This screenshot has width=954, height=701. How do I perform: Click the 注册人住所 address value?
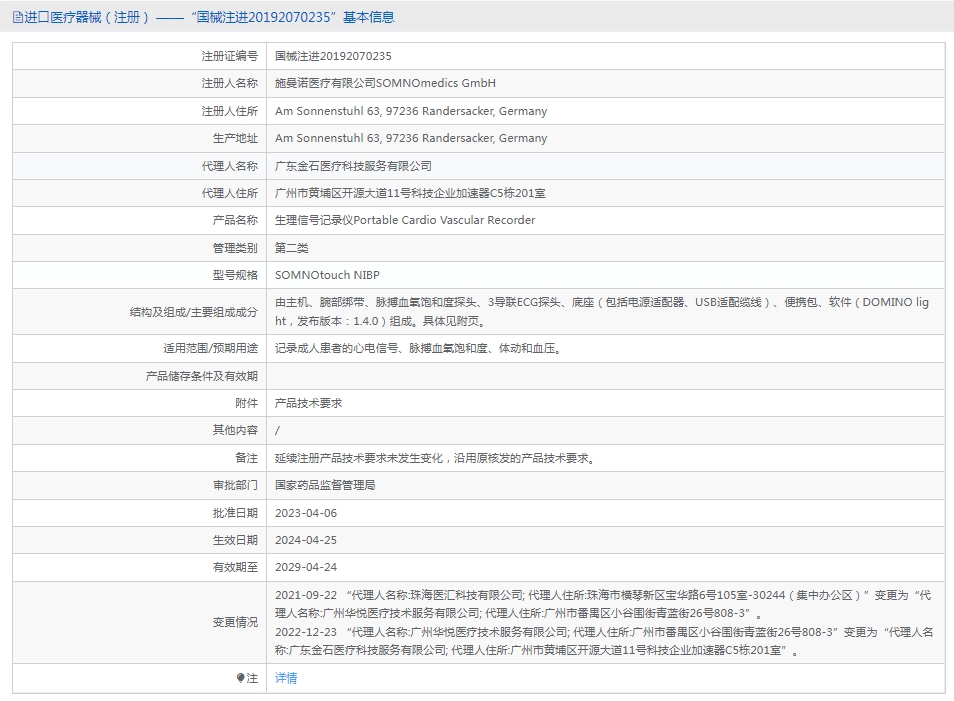411,111
